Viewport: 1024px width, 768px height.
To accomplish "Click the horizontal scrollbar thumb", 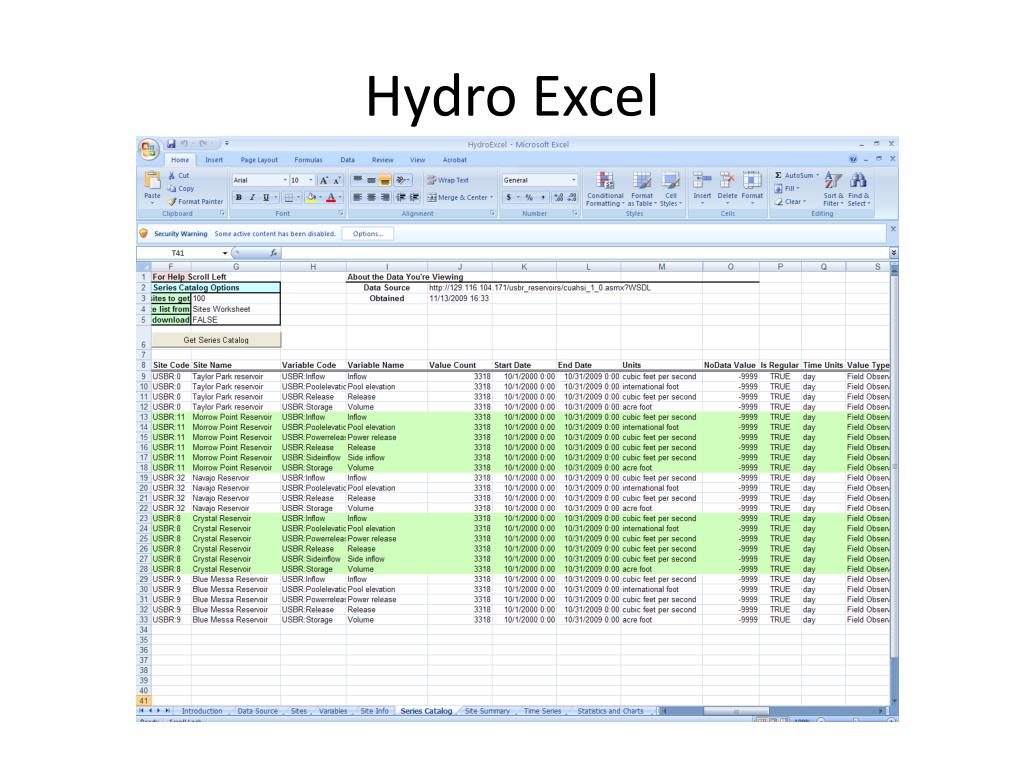I will point(736,711).
